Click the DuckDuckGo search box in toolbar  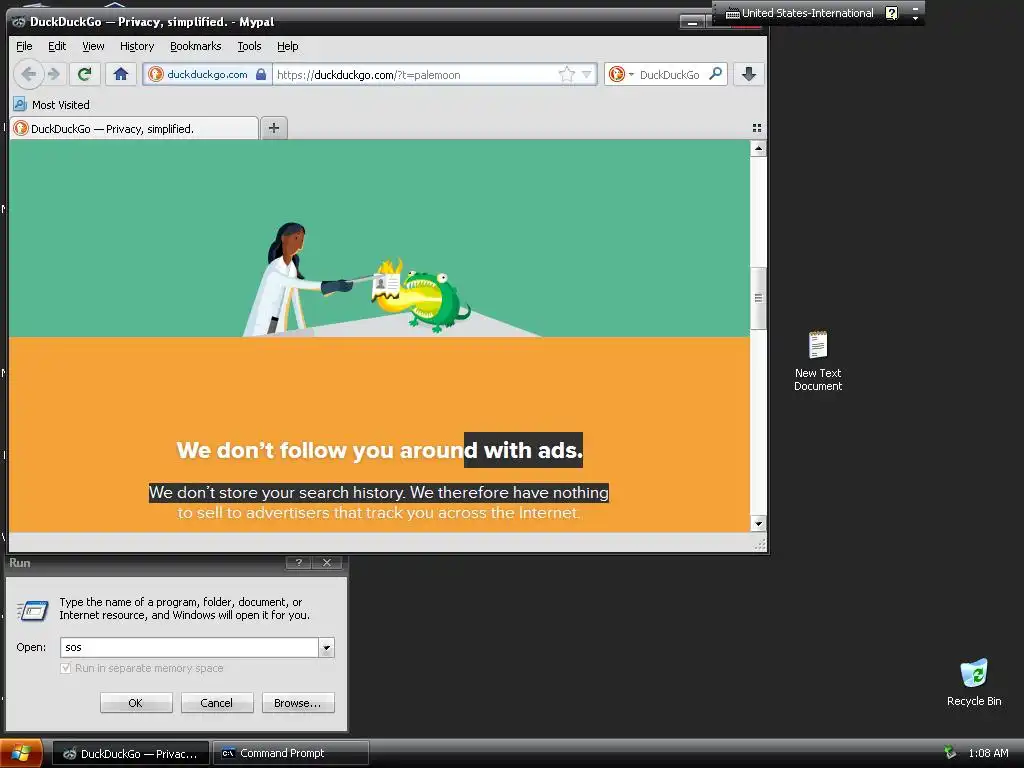(x=671, y=74)
